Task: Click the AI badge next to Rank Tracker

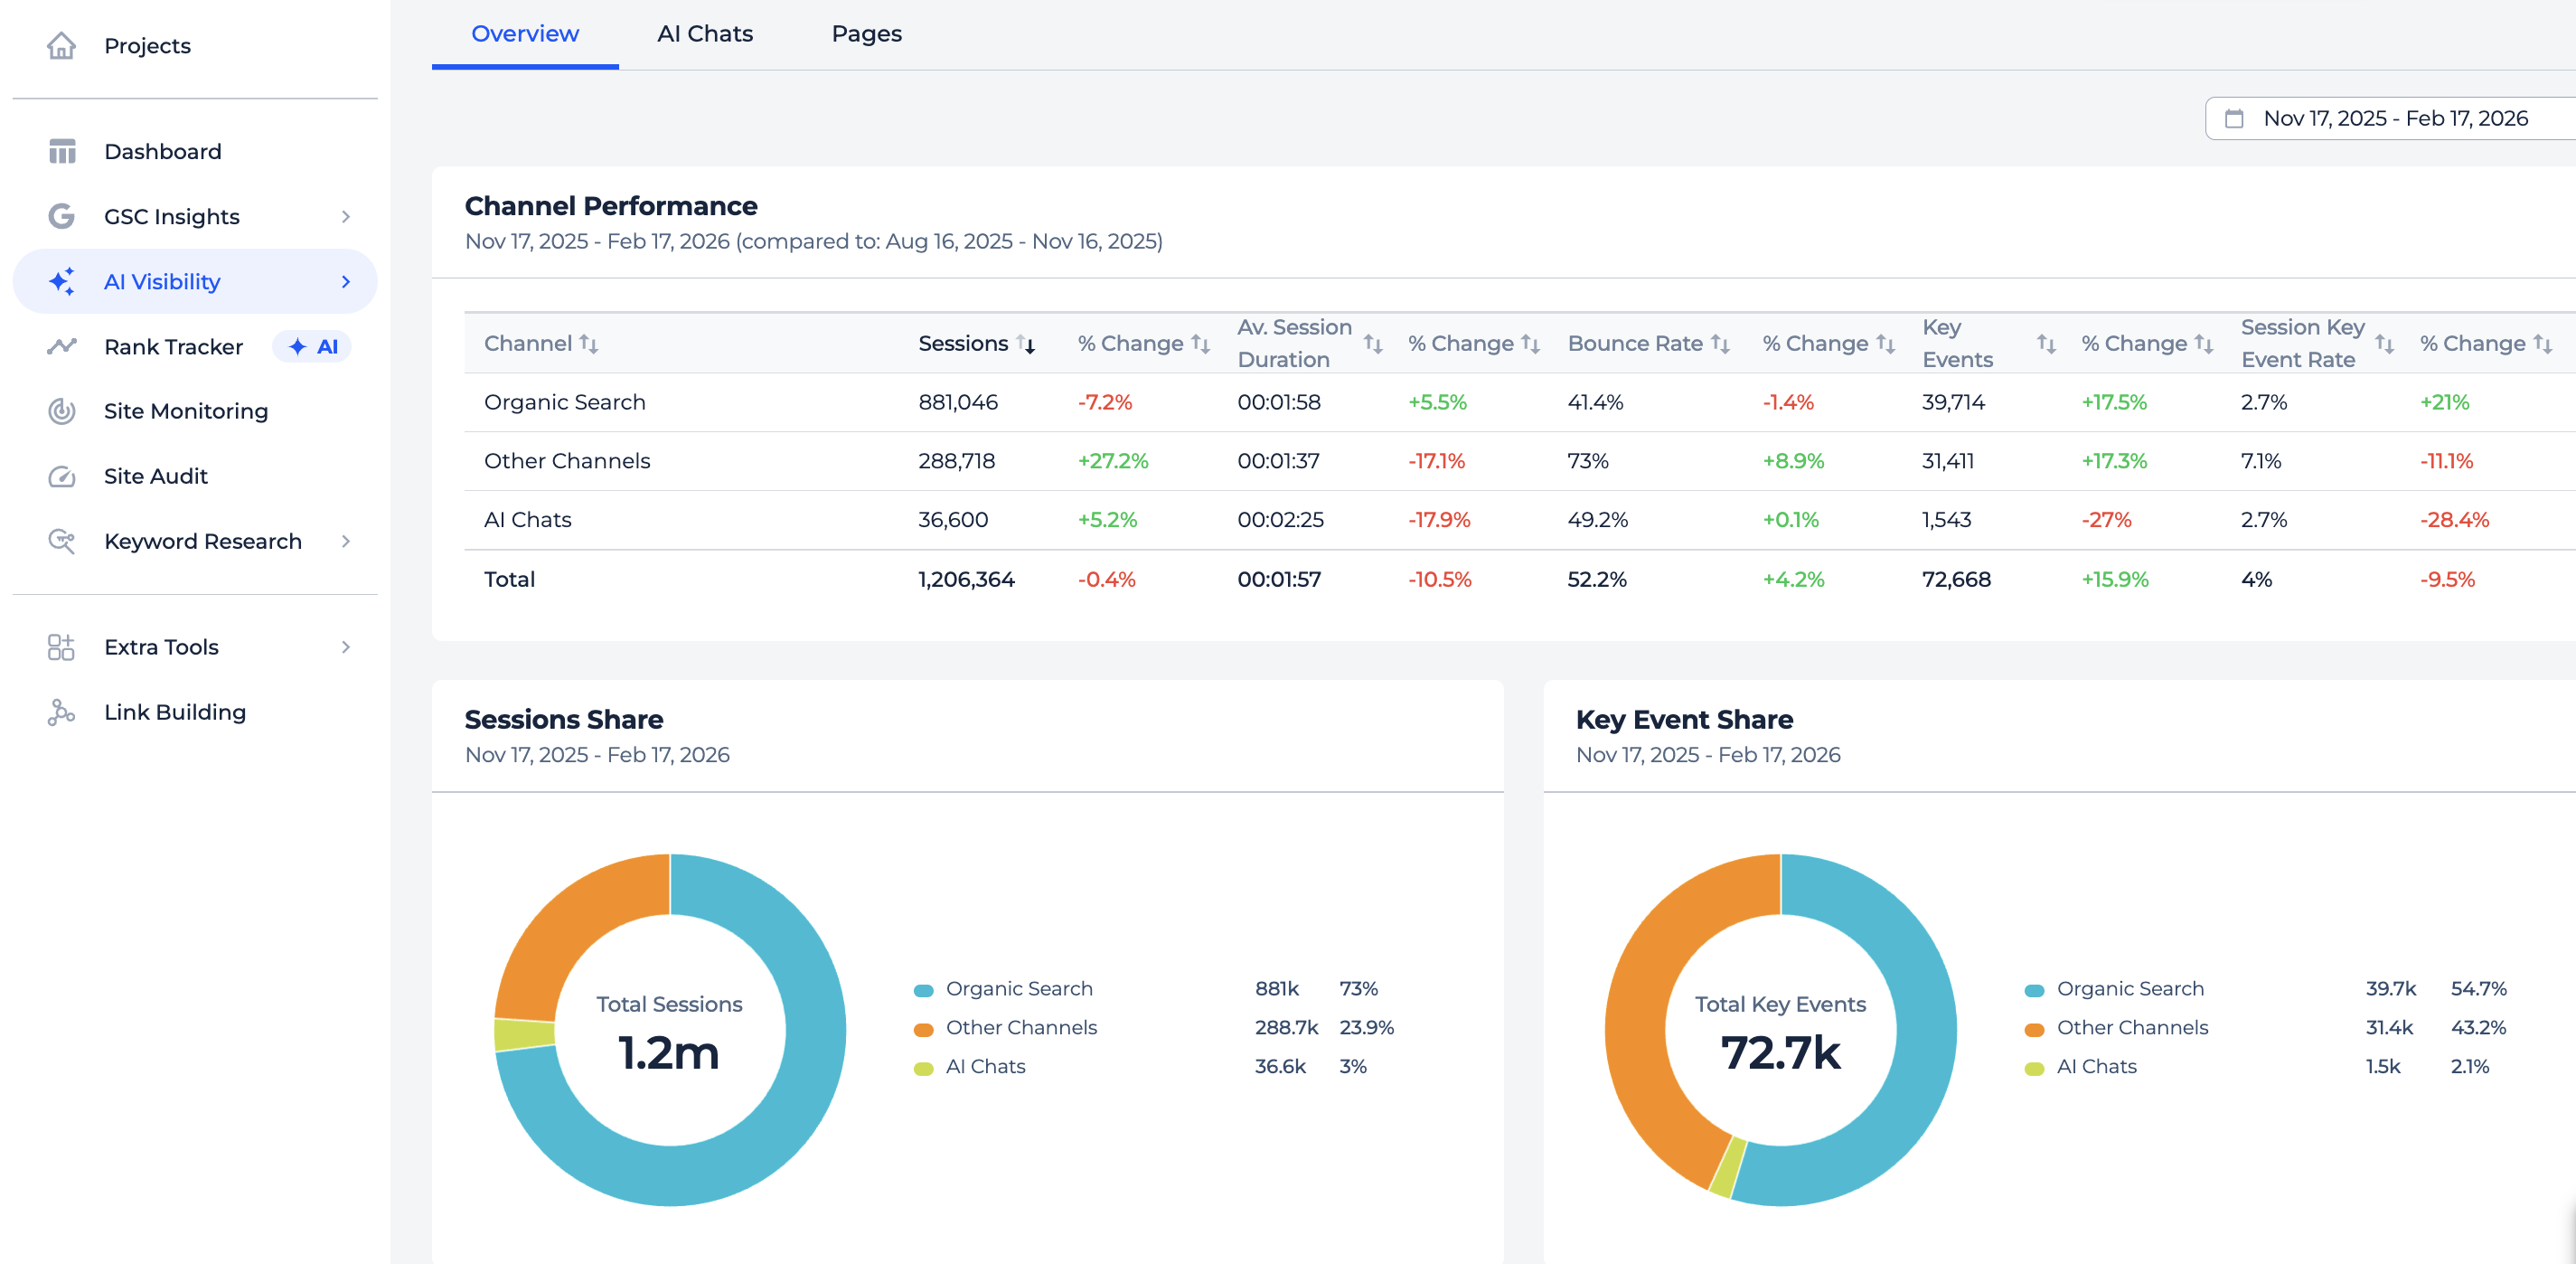Action: click(311, 346)
